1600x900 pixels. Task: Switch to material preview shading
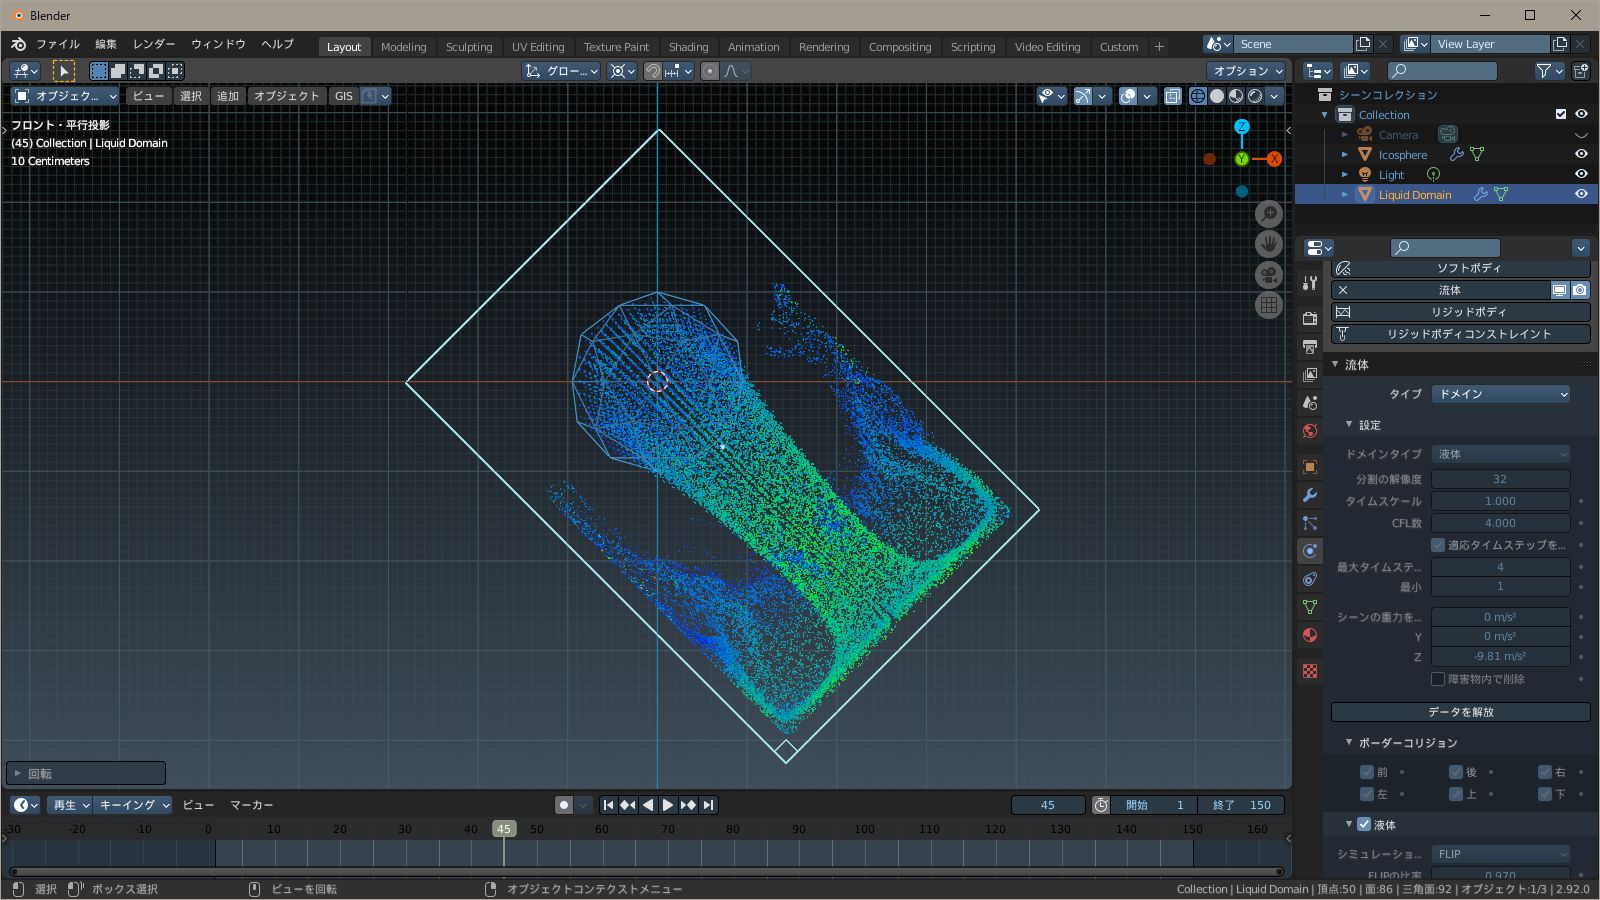click(1236, 96)
